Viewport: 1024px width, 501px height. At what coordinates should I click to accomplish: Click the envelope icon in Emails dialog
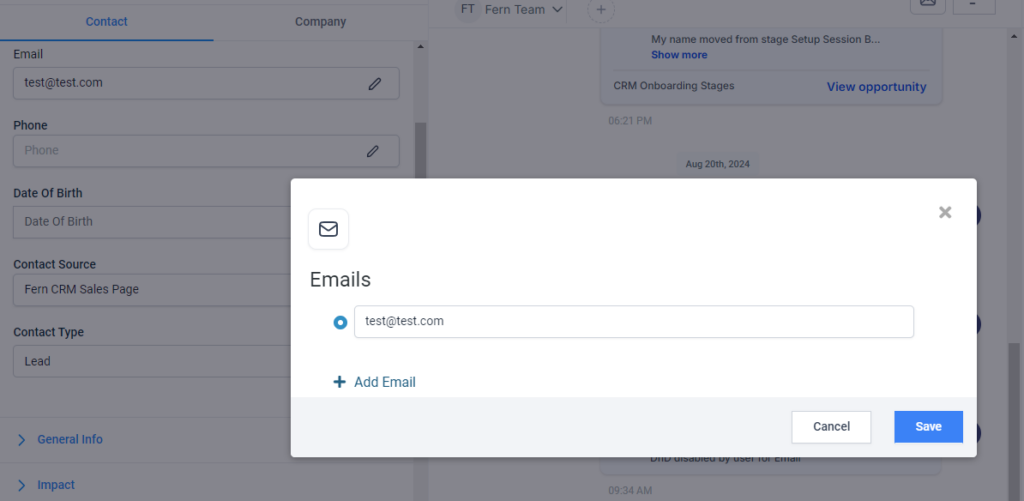click(328, 229)
